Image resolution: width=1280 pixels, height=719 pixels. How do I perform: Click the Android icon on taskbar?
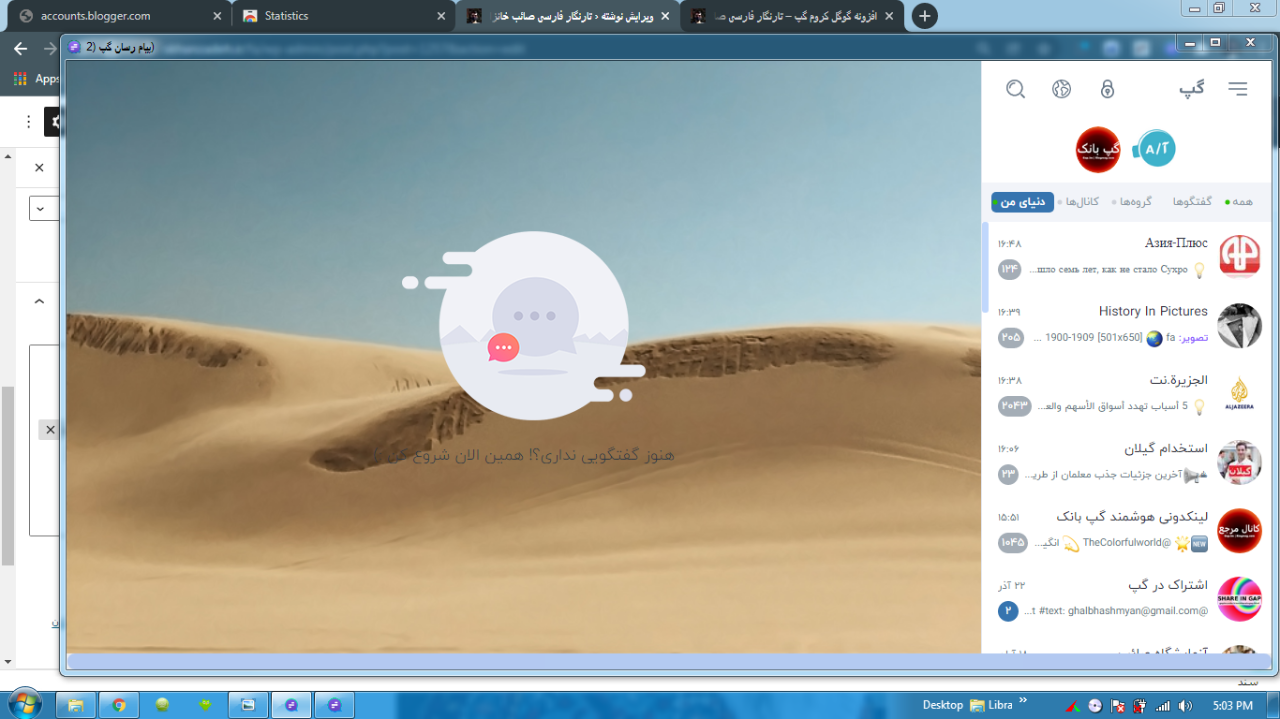click(205, 705)
